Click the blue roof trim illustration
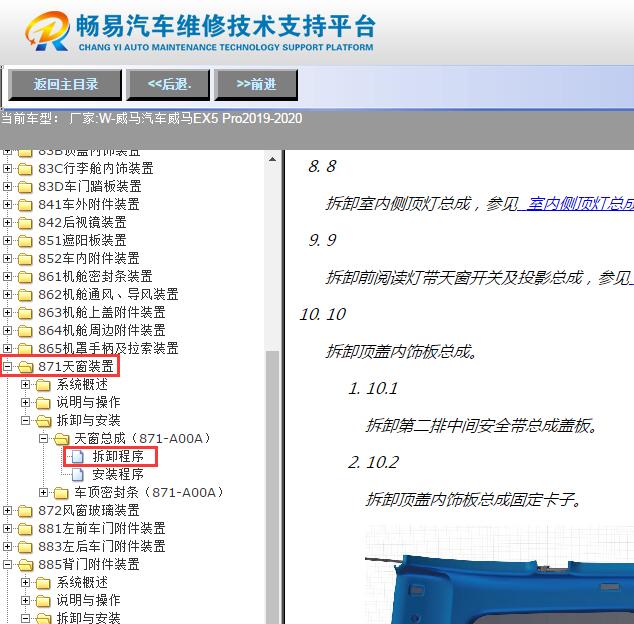This screenshot has width=634, height=624. pyautogui.click(x=499, y=588)
